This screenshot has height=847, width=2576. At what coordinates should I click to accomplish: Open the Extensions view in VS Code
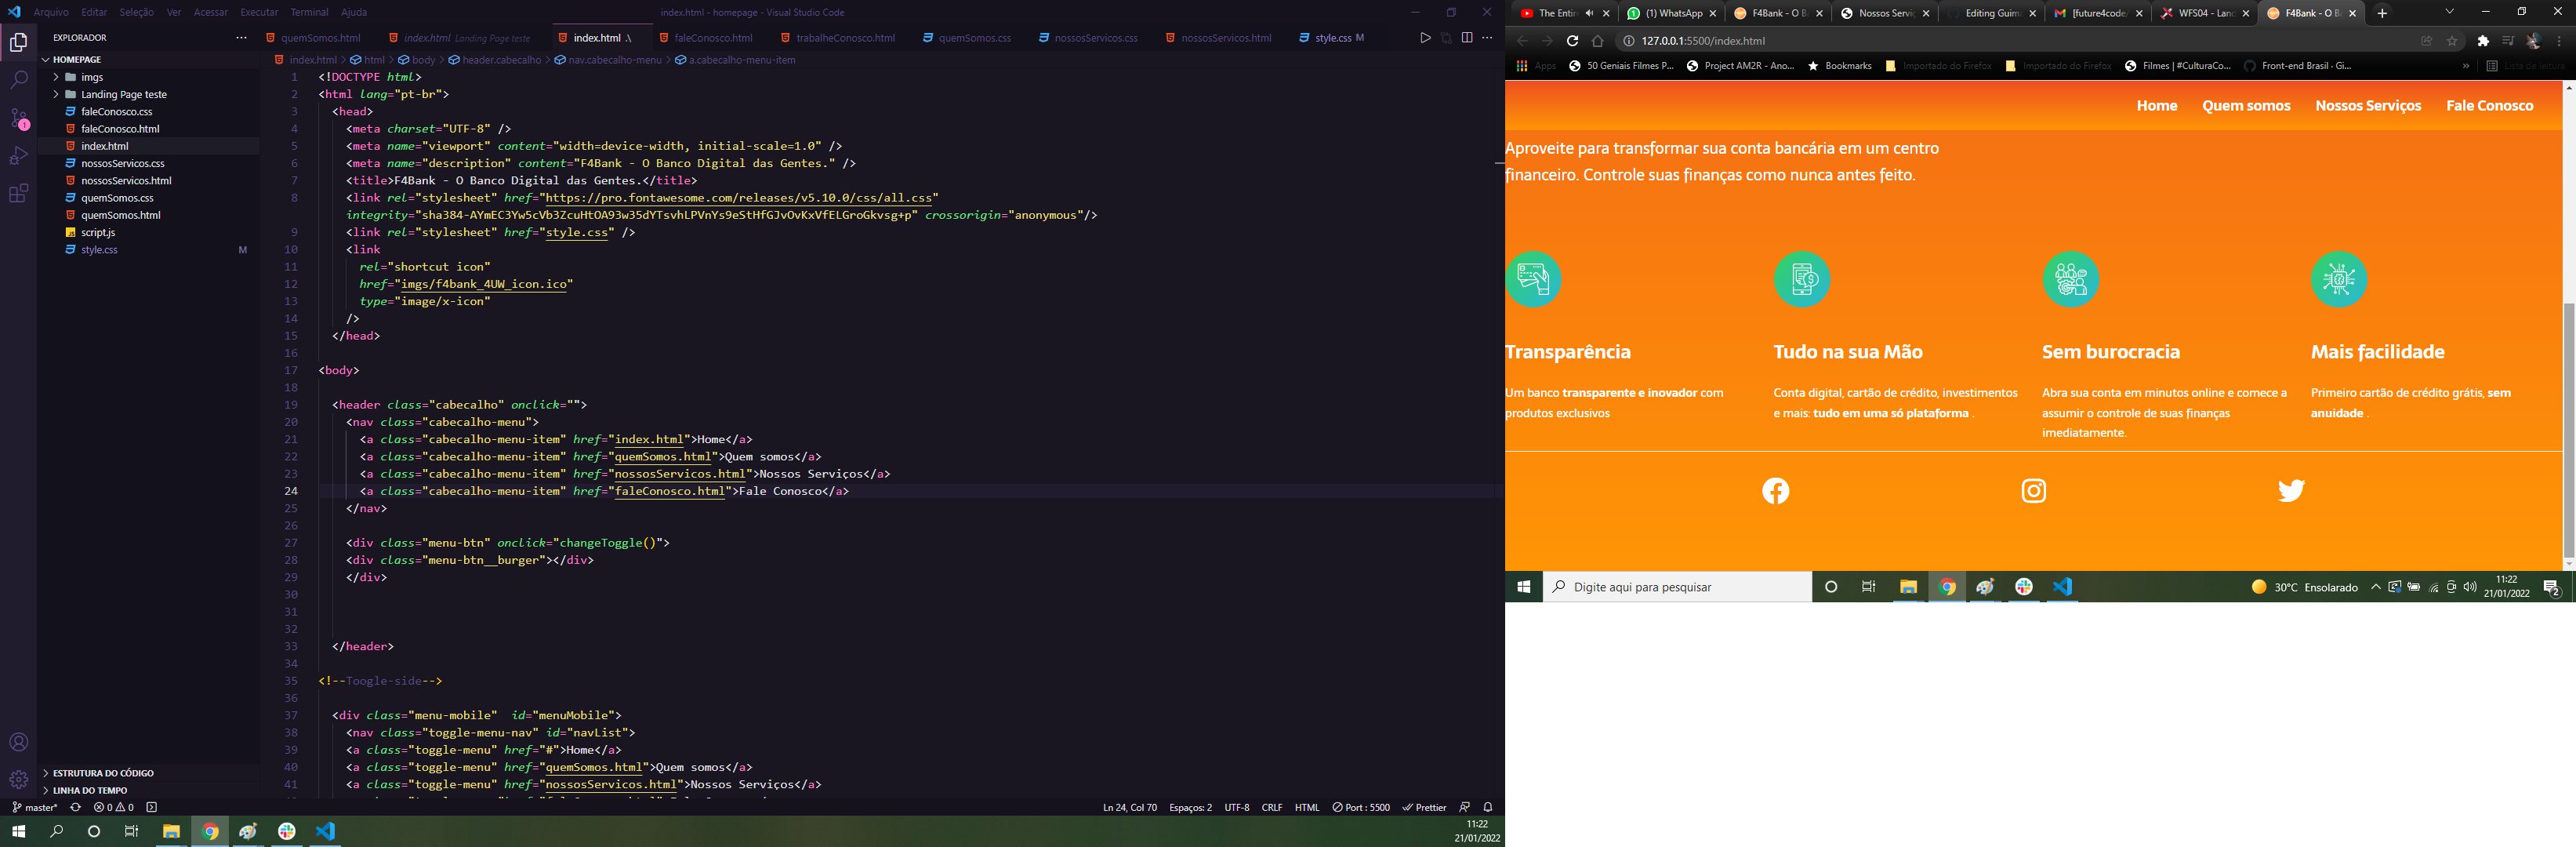click(18, 194)
